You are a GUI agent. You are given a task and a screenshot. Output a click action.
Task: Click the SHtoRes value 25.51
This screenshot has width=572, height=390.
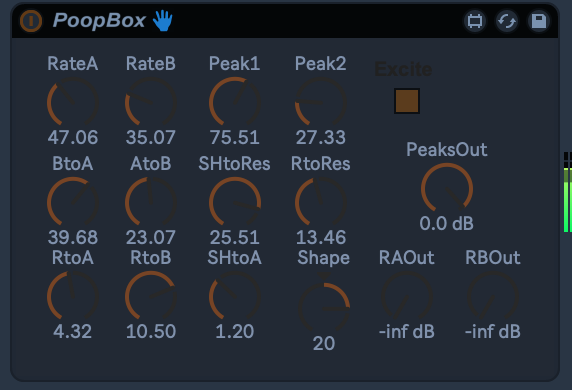tap(235, 238)
